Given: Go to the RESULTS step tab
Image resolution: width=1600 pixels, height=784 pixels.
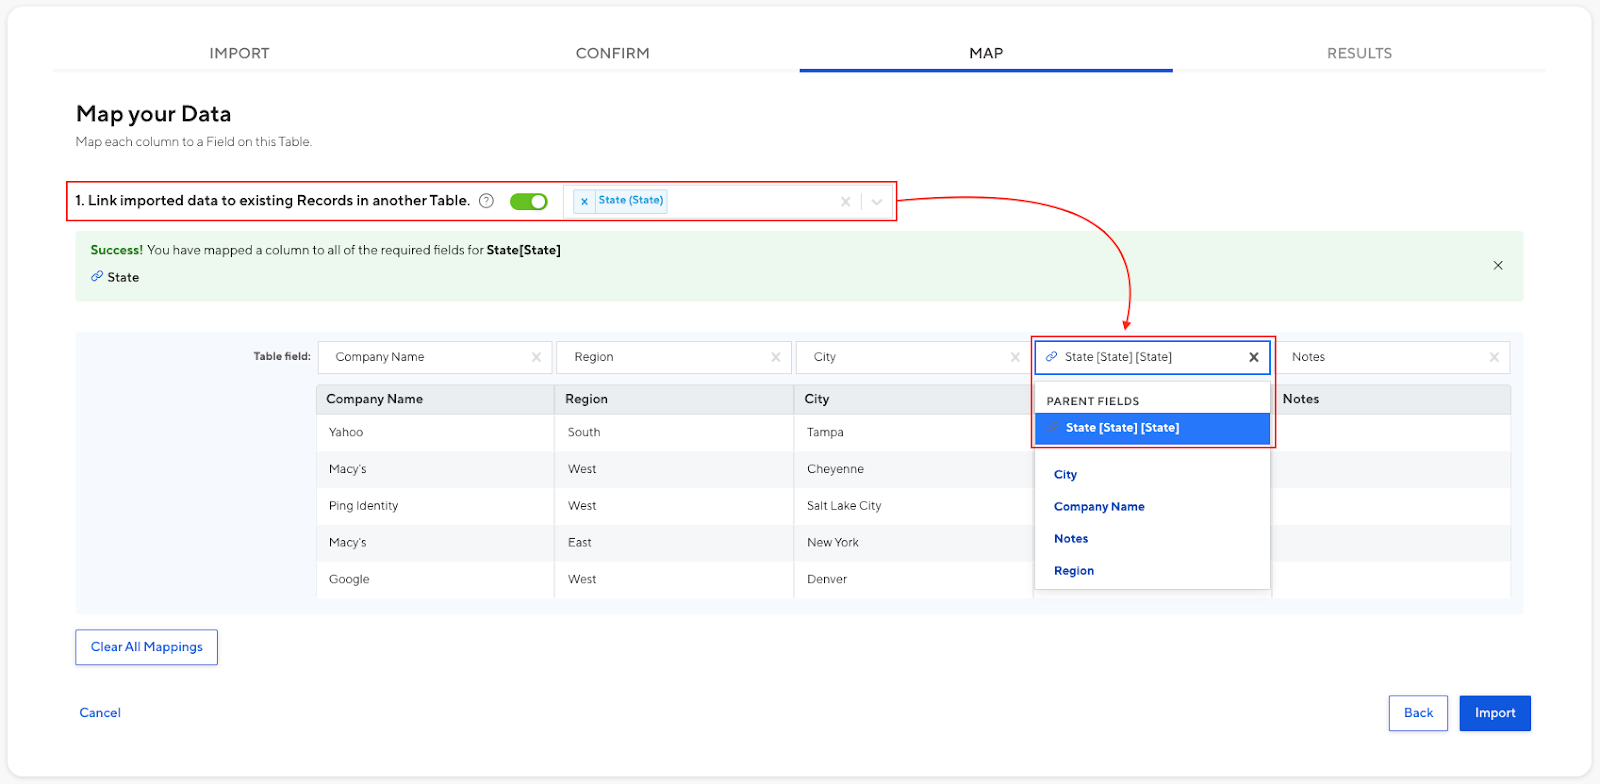Looking at the screenshot, I should pyautogui.click(x=1359, y=53).
